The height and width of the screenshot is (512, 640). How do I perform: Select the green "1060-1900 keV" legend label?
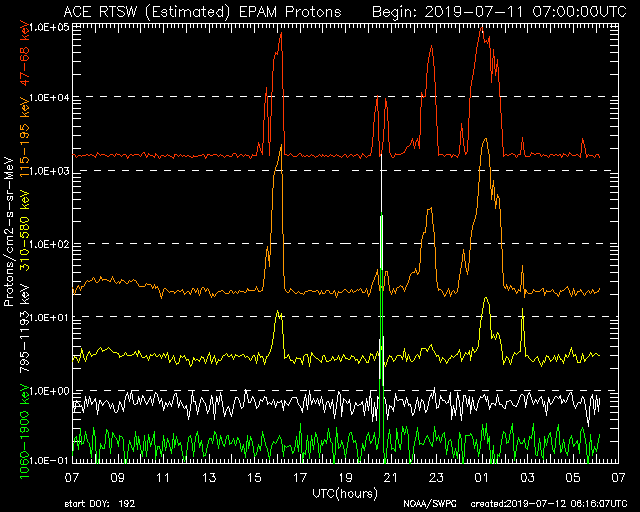pos(25,432)
